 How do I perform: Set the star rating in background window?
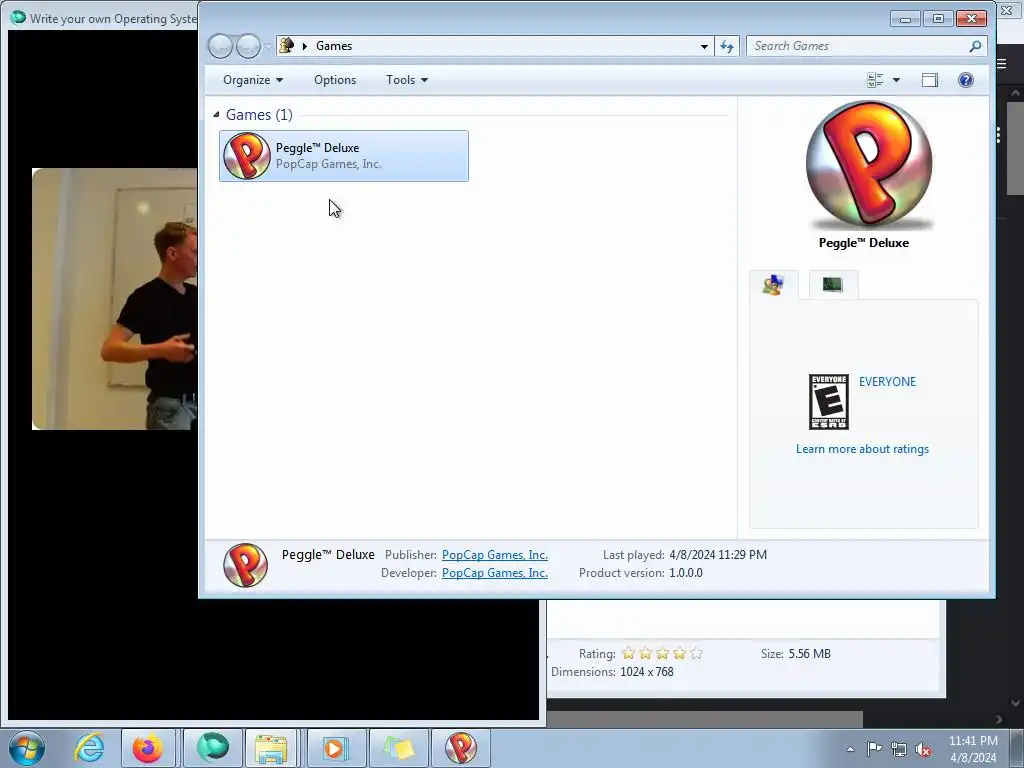click(662, 653)
